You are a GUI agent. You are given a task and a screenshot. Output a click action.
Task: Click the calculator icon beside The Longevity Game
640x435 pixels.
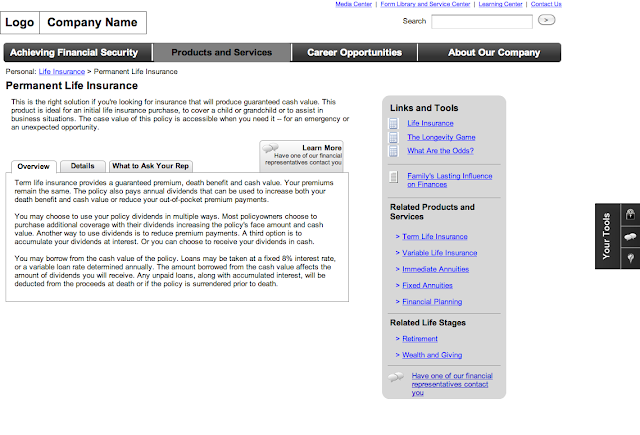(393, 138)
